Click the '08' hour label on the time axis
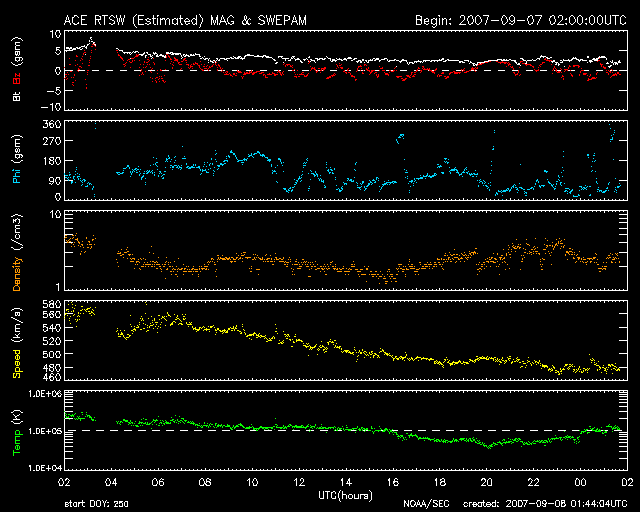 point(205,482)
